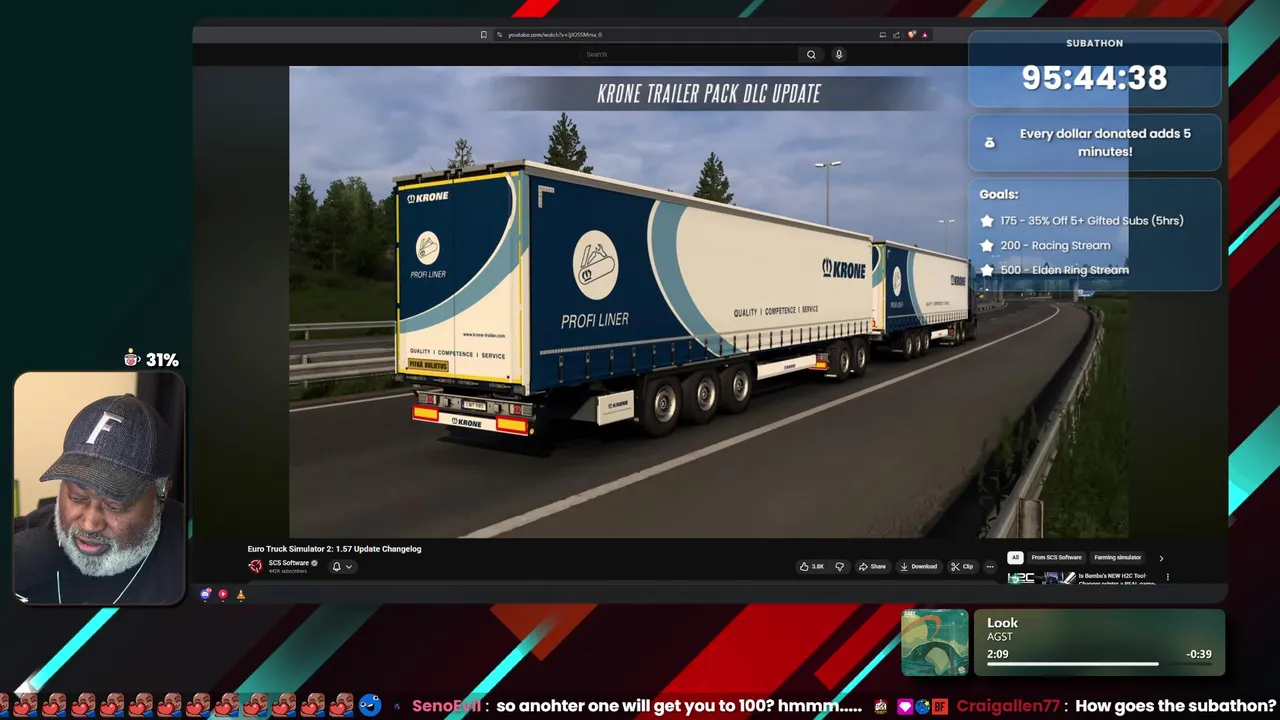Image resolution: width=1280 pixels, height=720 pixels.
Task: Click the browser bookmark icon
Action: 483,35
